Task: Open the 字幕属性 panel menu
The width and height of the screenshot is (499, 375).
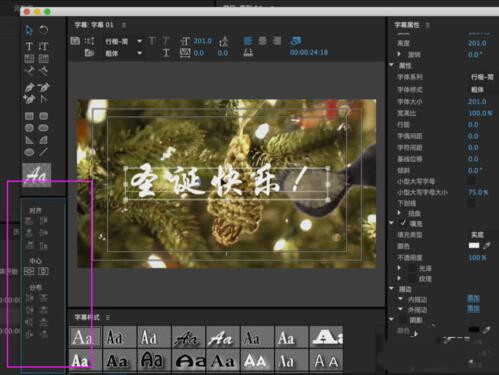Action: (428, 25)
